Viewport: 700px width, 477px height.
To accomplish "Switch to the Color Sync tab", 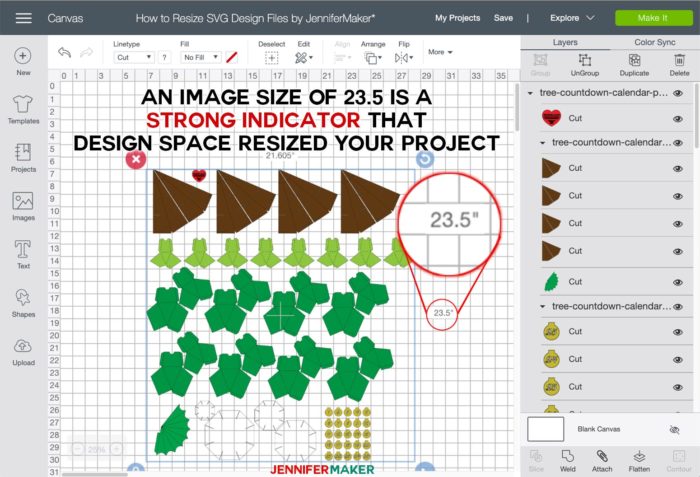I will [x=654, y=42].
